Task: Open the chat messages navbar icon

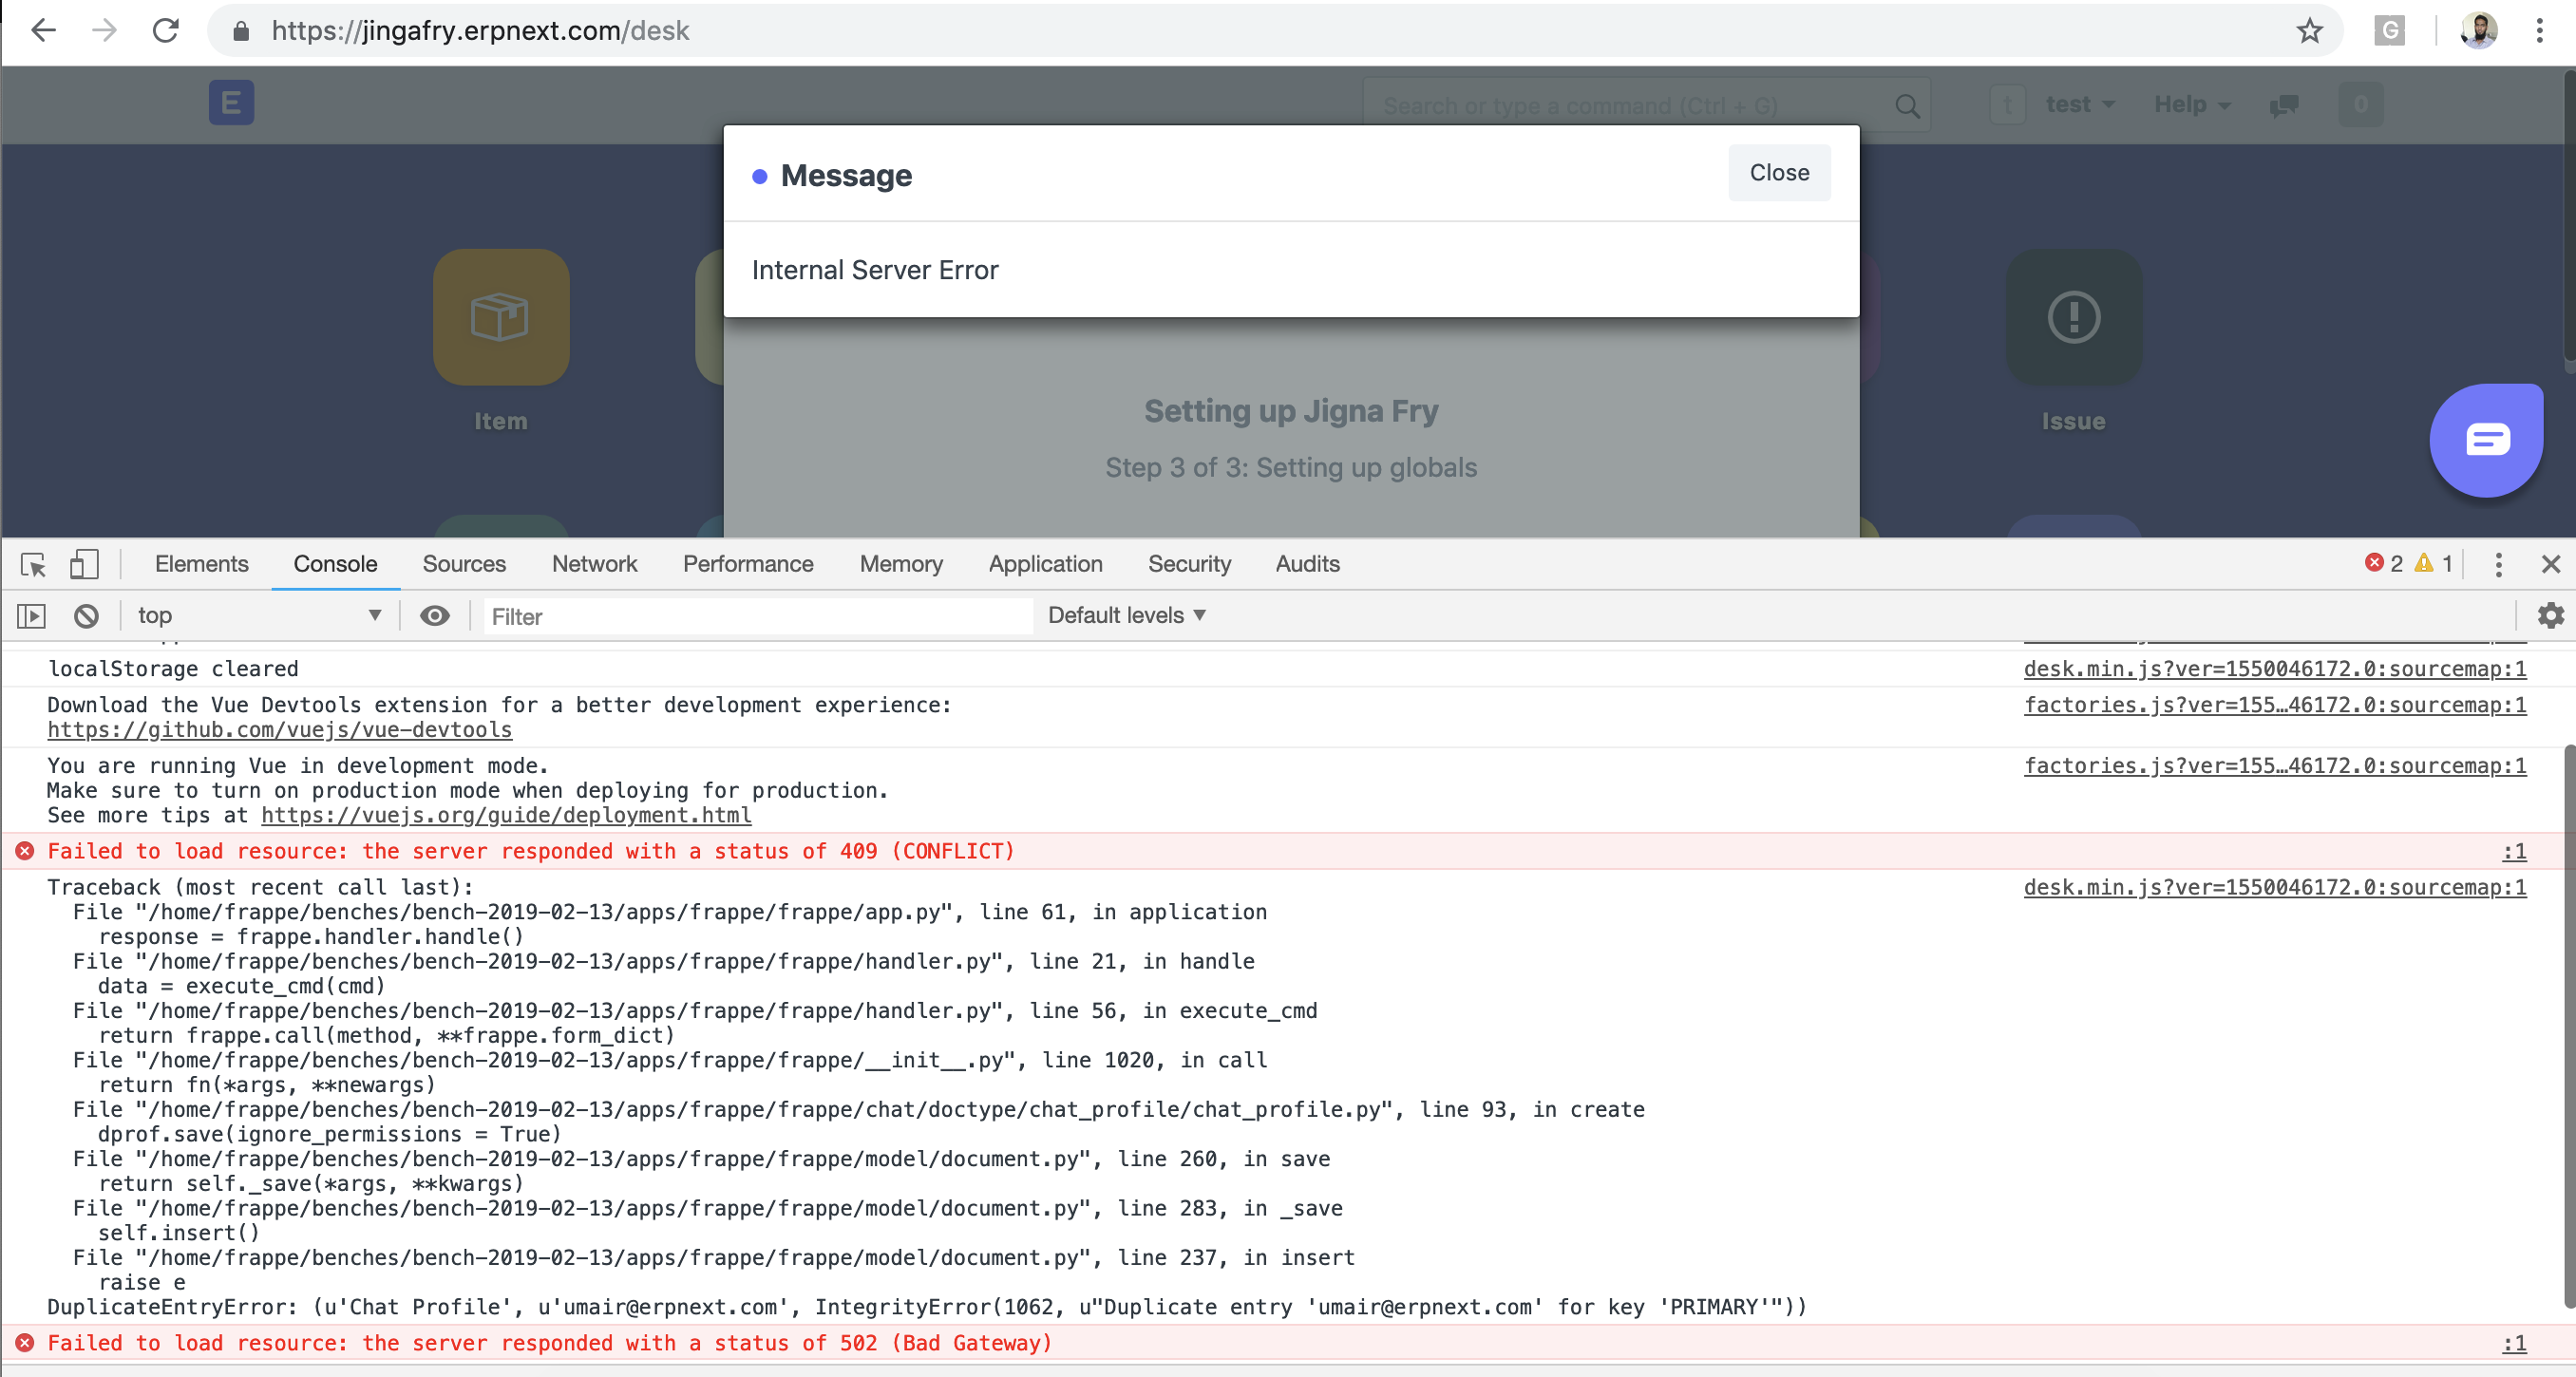Action: [x=2284, y=105]
